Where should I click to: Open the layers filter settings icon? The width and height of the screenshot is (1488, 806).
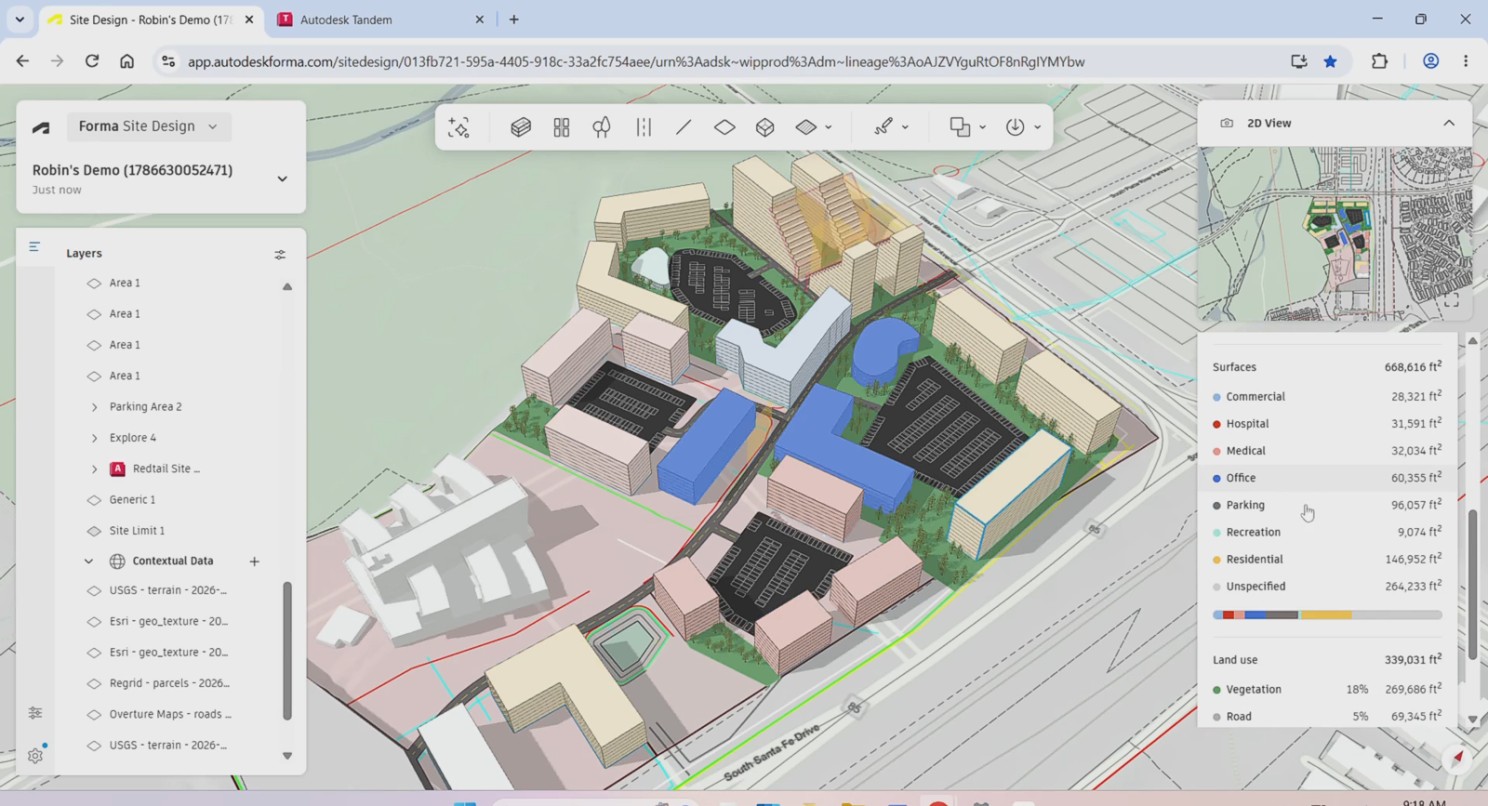280,254
